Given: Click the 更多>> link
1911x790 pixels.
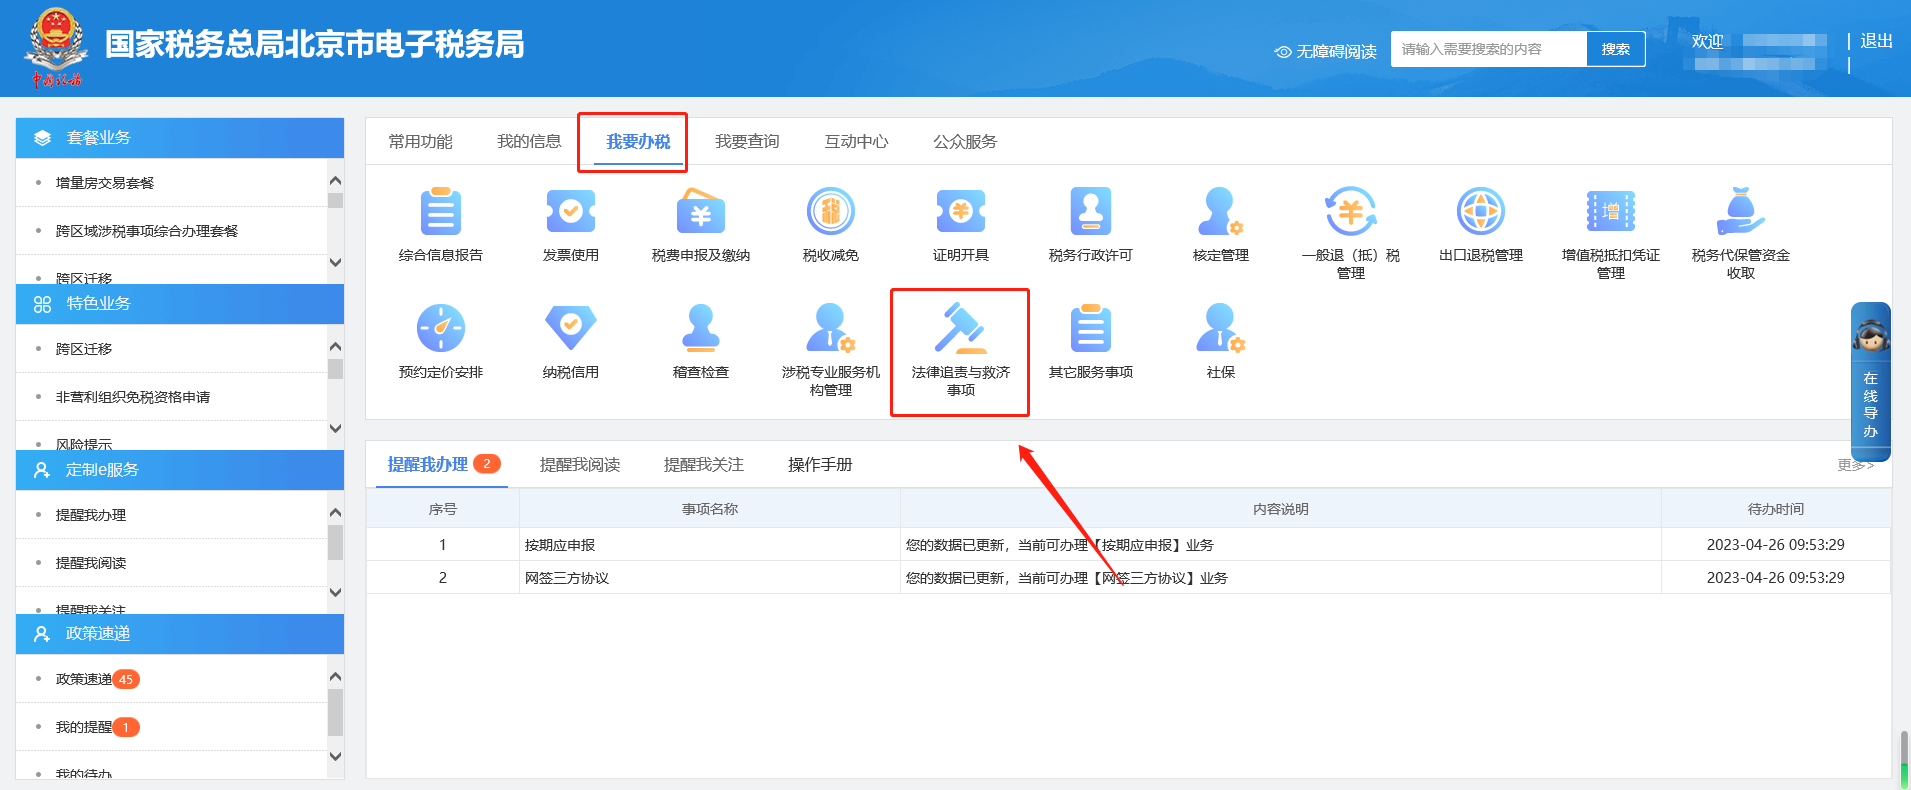Looking at the screenshot, I should [1856, 465].
